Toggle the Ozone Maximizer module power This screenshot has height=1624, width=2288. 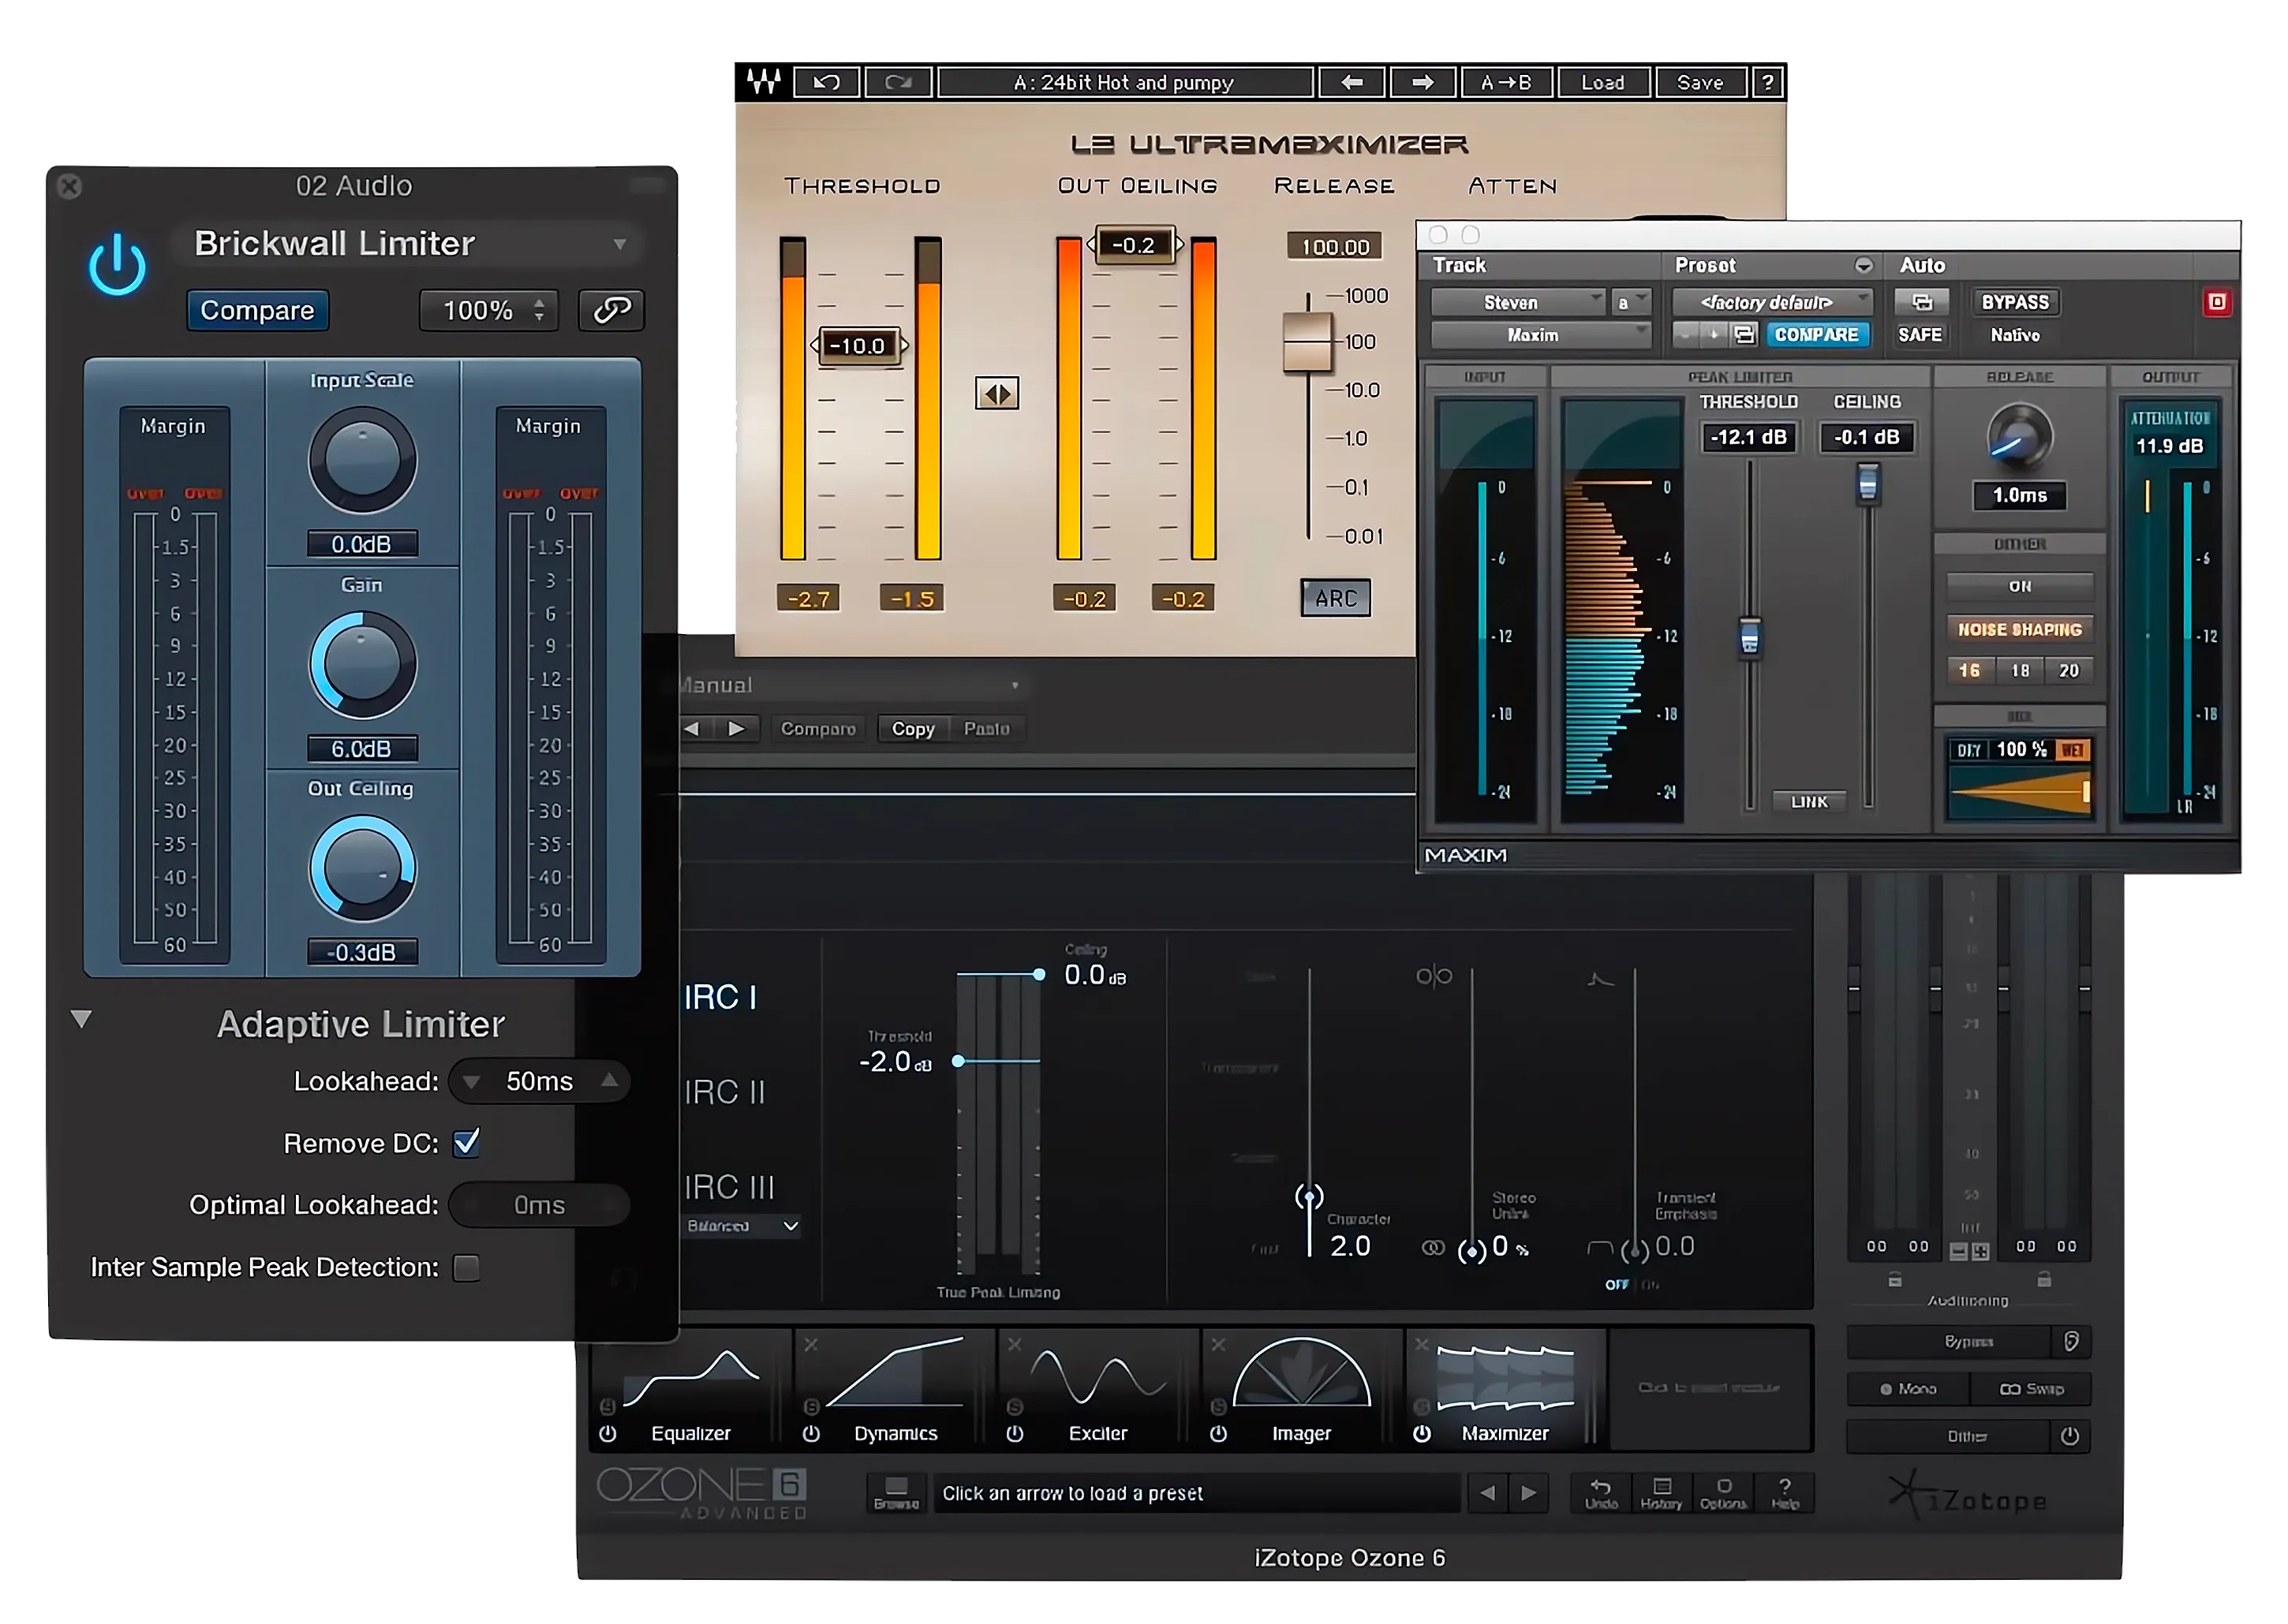(x=1421, y=1433)
